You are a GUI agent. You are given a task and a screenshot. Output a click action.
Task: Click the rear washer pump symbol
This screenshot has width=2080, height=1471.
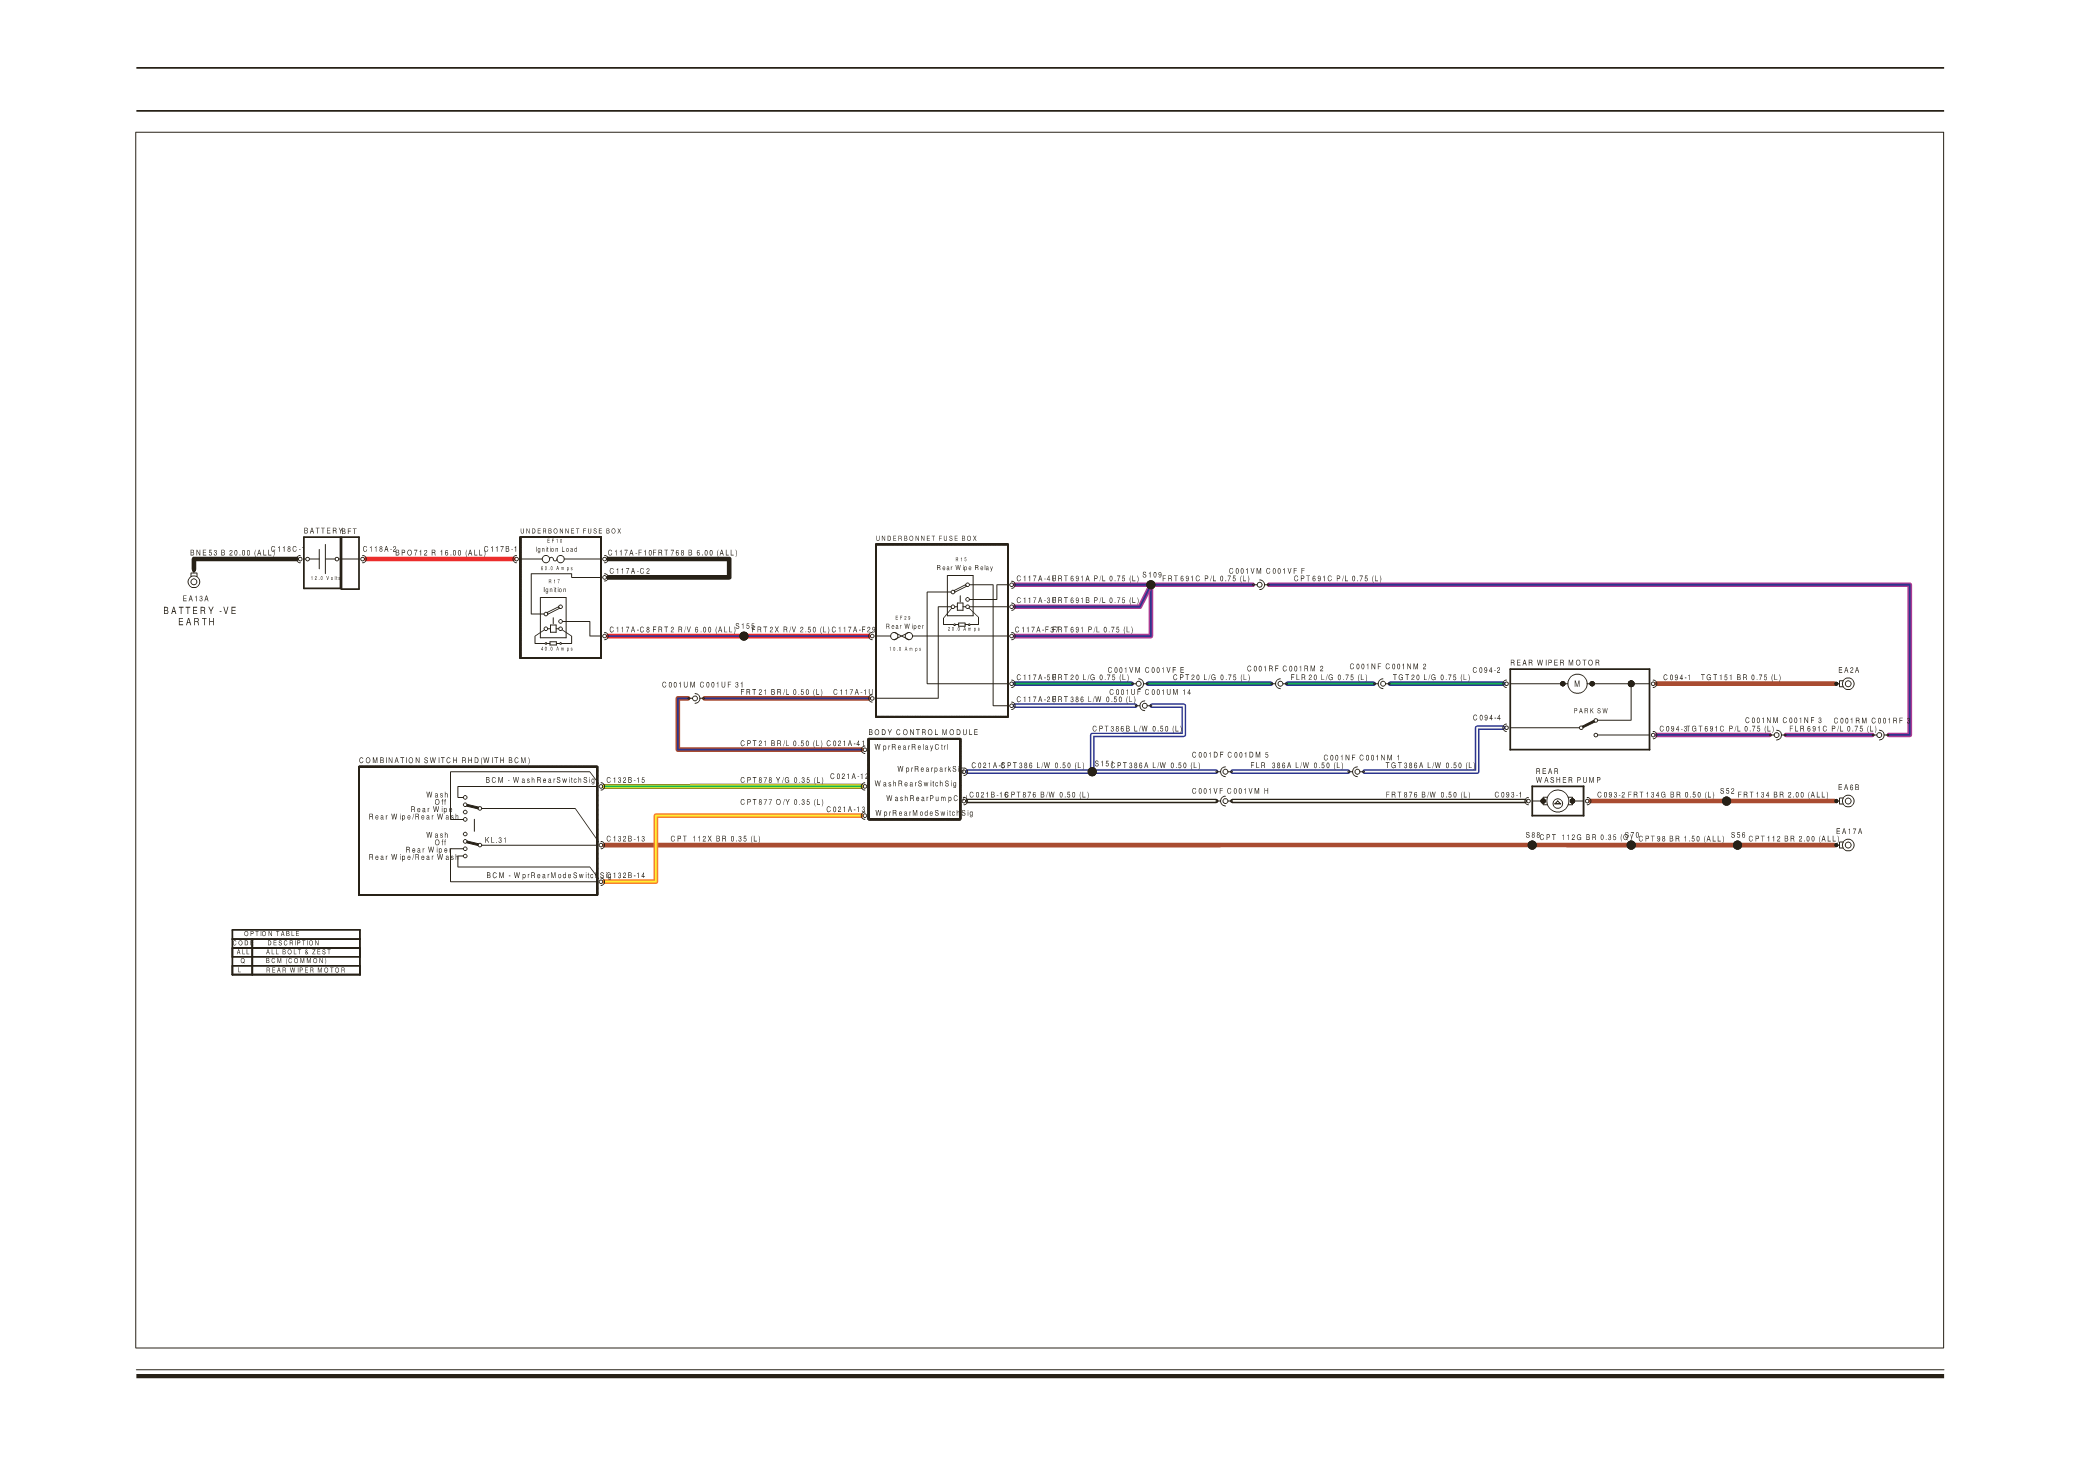click(1557, 801)
